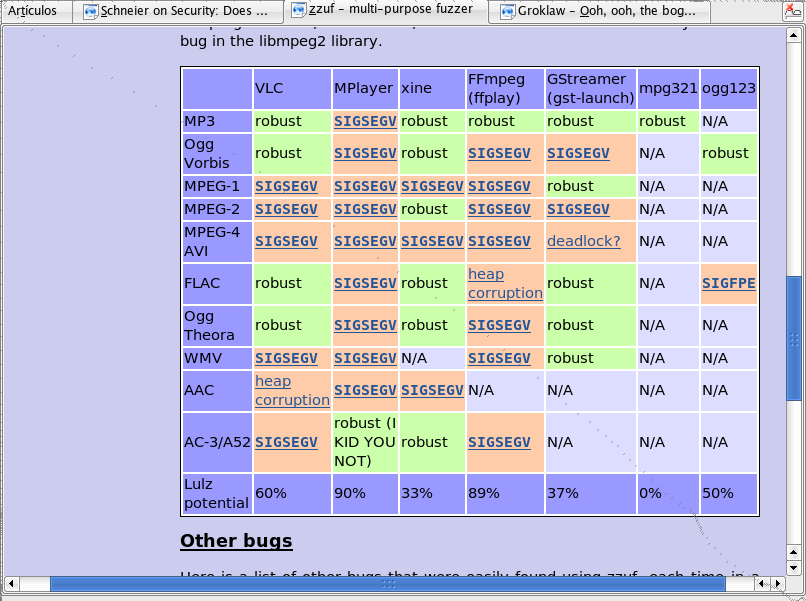The image size is (806, 601).
Task: Open the WMV VLC SIGSEGV link
Action: tap(286, 358)
